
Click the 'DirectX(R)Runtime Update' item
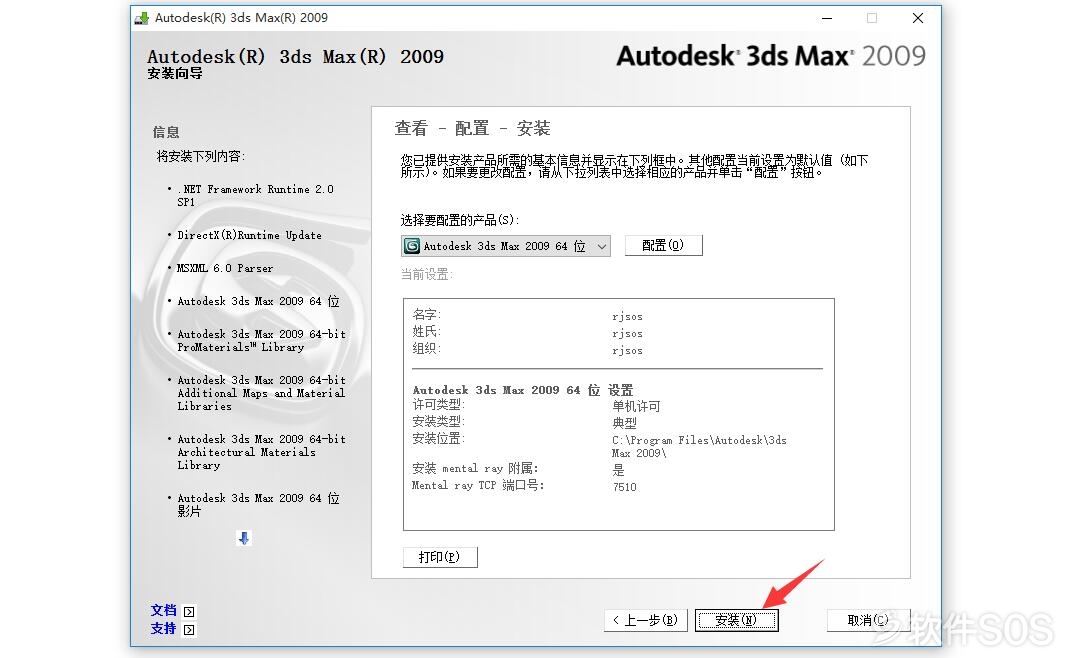point(250,235)
